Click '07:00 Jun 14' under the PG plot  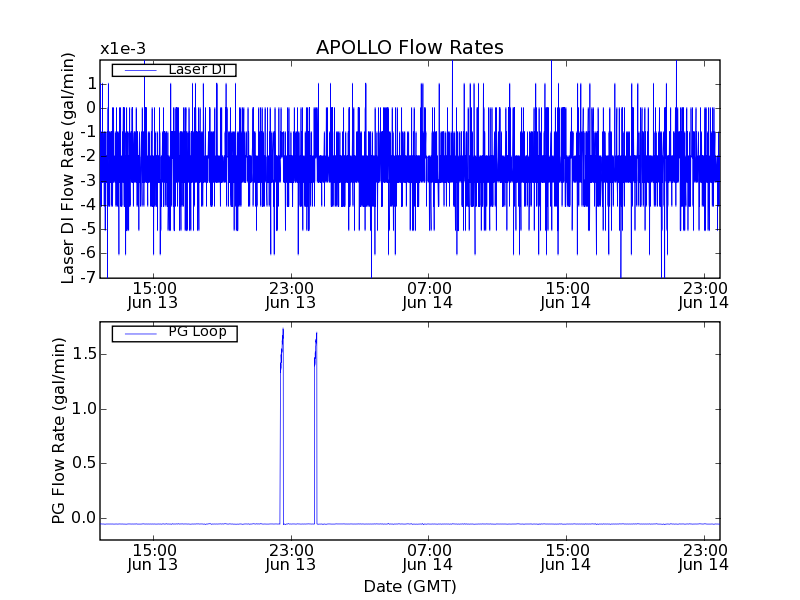click(428, 558)
